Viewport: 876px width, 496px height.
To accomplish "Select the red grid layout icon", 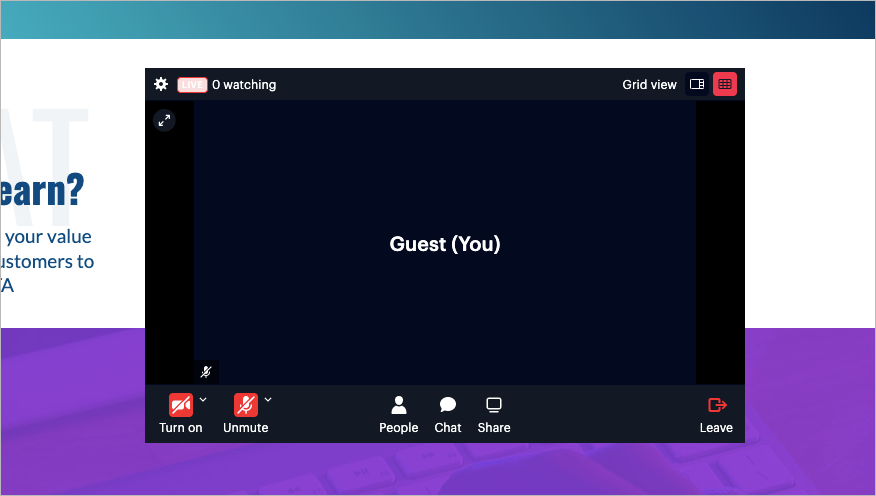I will (725, 85).
